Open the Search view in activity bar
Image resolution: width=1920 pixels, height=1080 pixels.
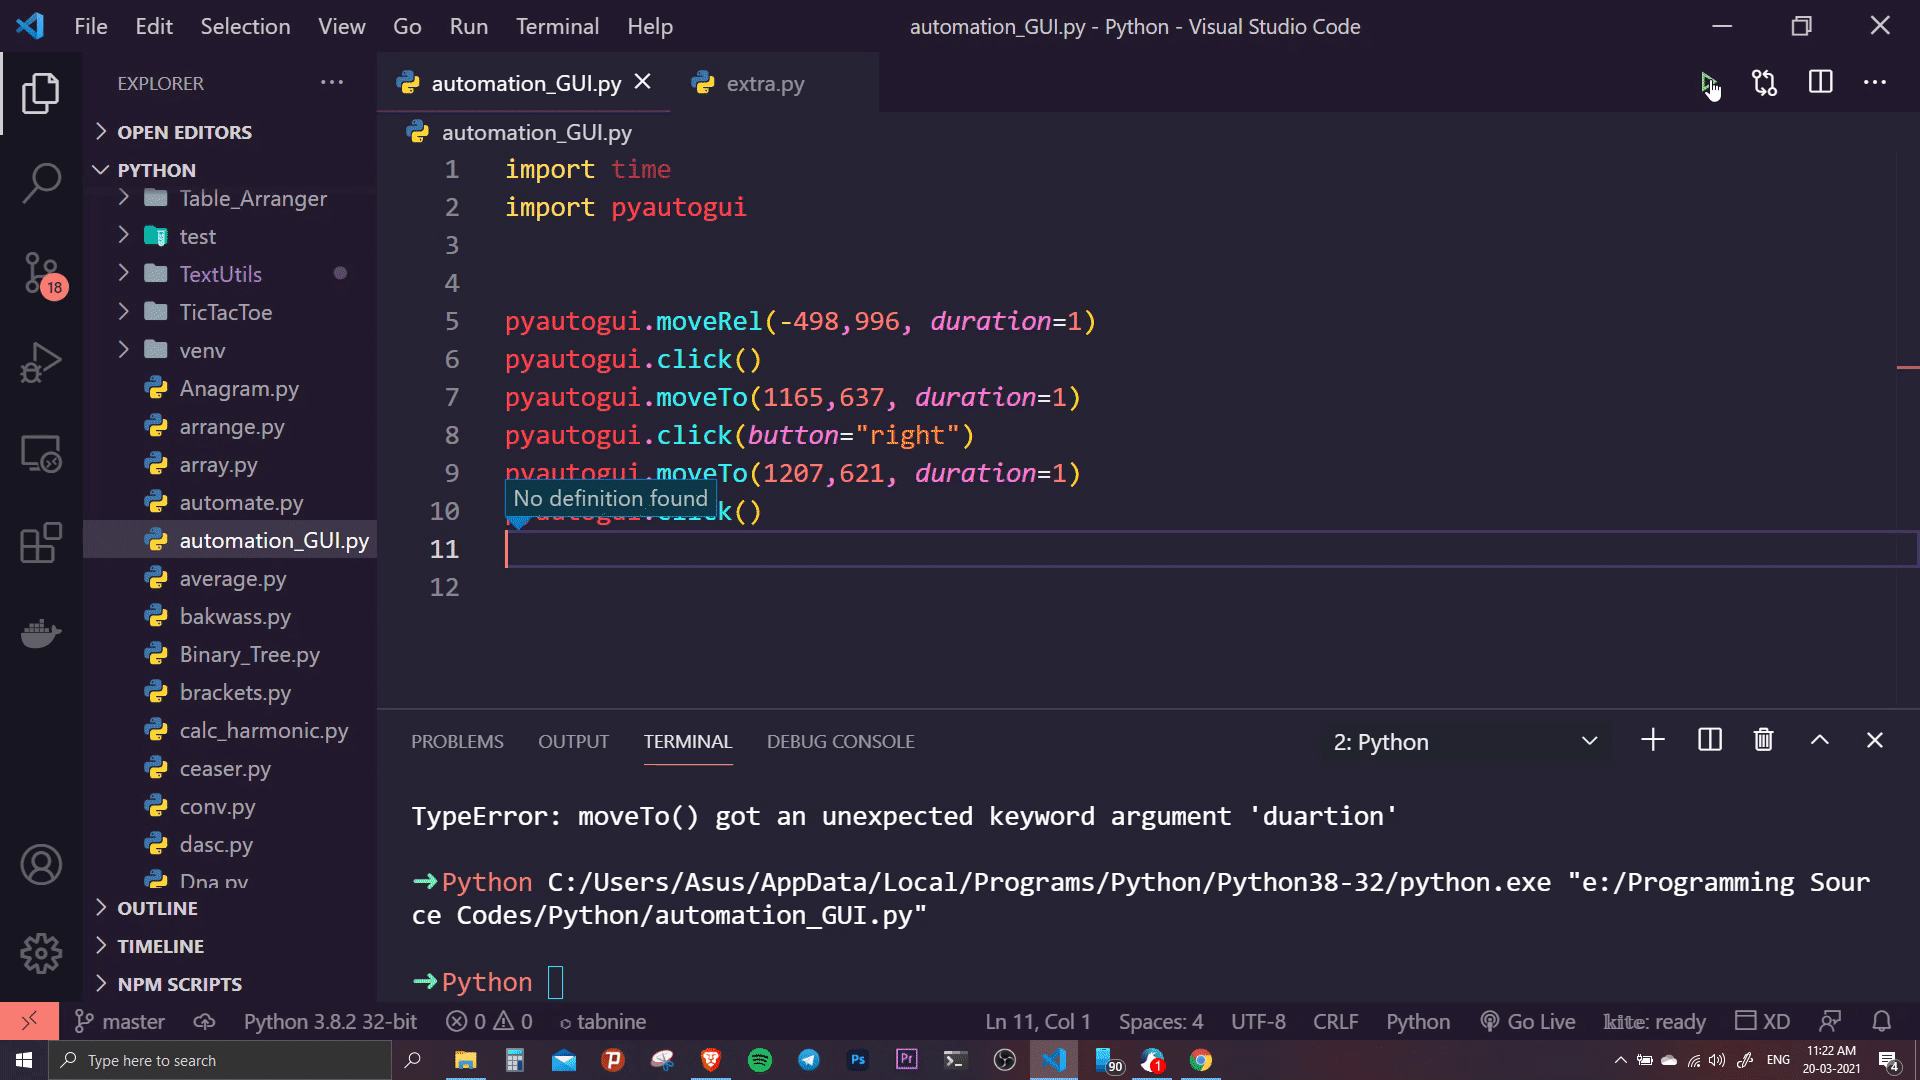[x=40, y=183]
